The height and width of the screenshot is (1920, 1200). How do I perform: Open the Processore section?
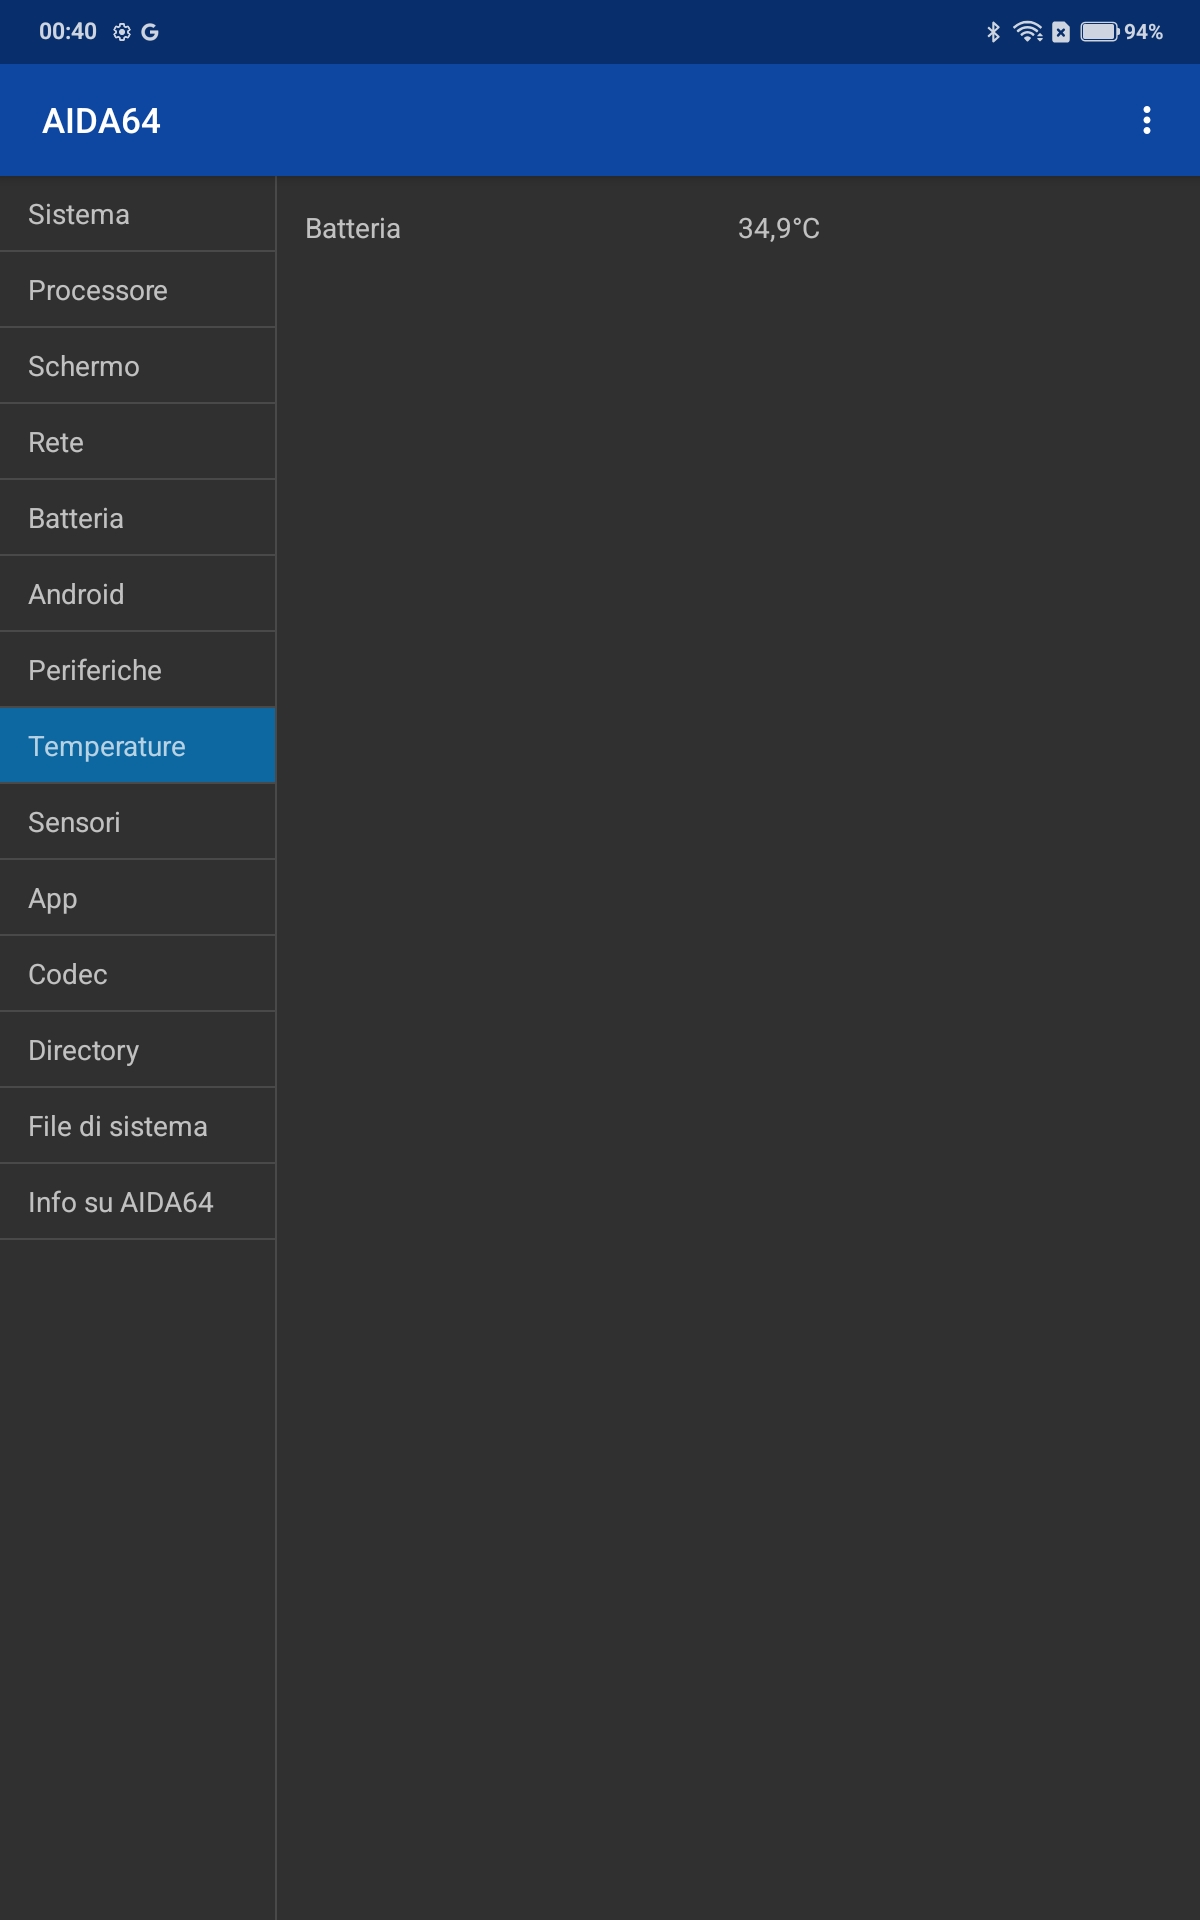coord(138,290)
